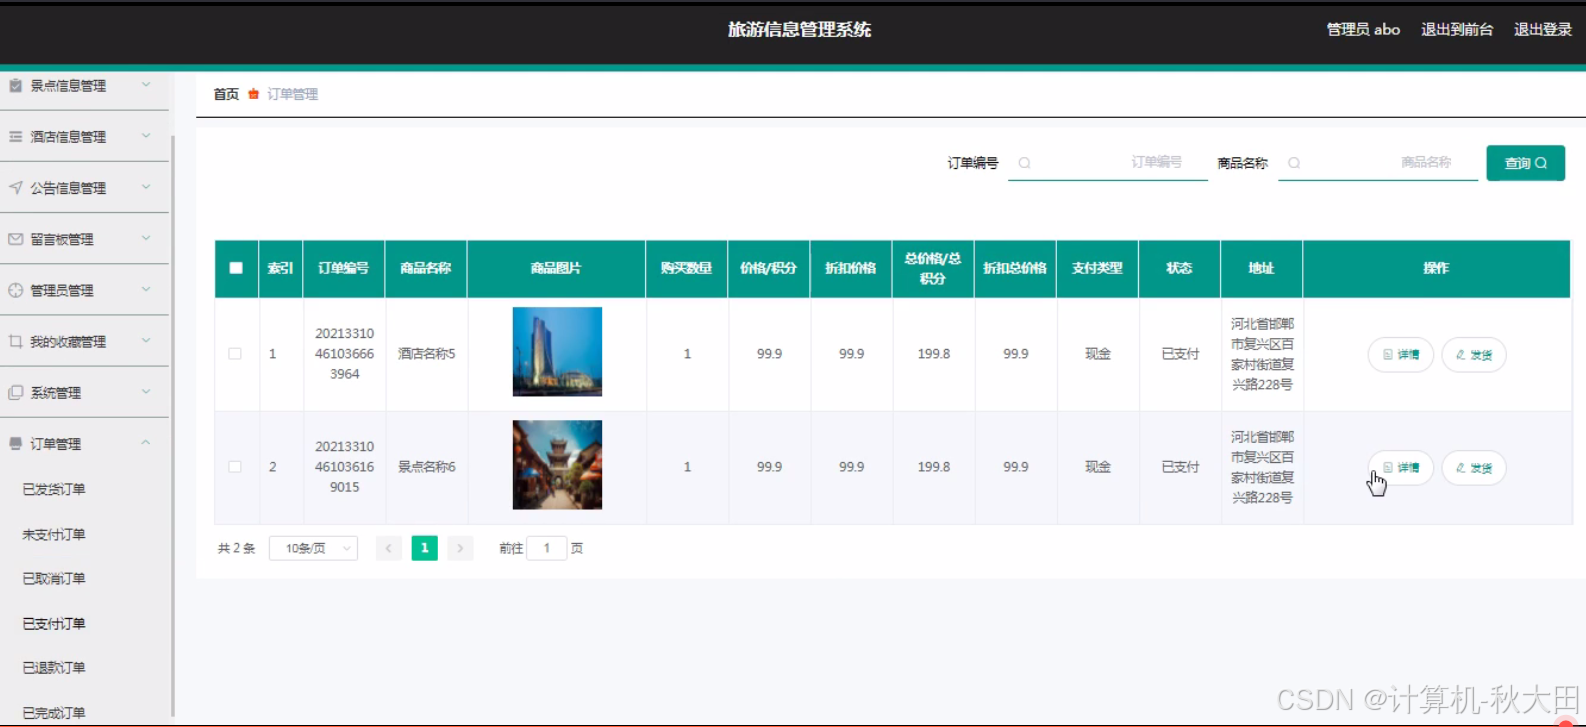Click the 留言板管理 envelope icon

click(x=15, y=239)
